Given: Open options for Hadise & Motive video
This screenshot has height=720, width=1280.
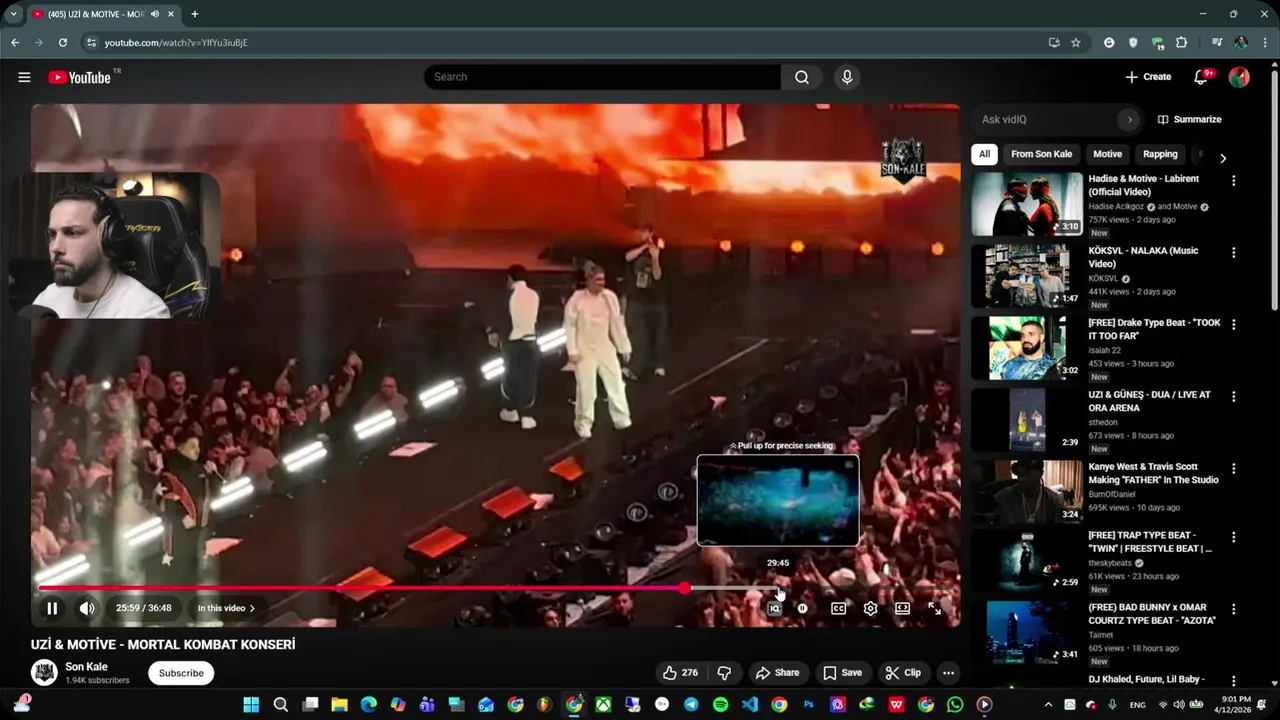Looking at the screenshot, I should [1233, 181].
